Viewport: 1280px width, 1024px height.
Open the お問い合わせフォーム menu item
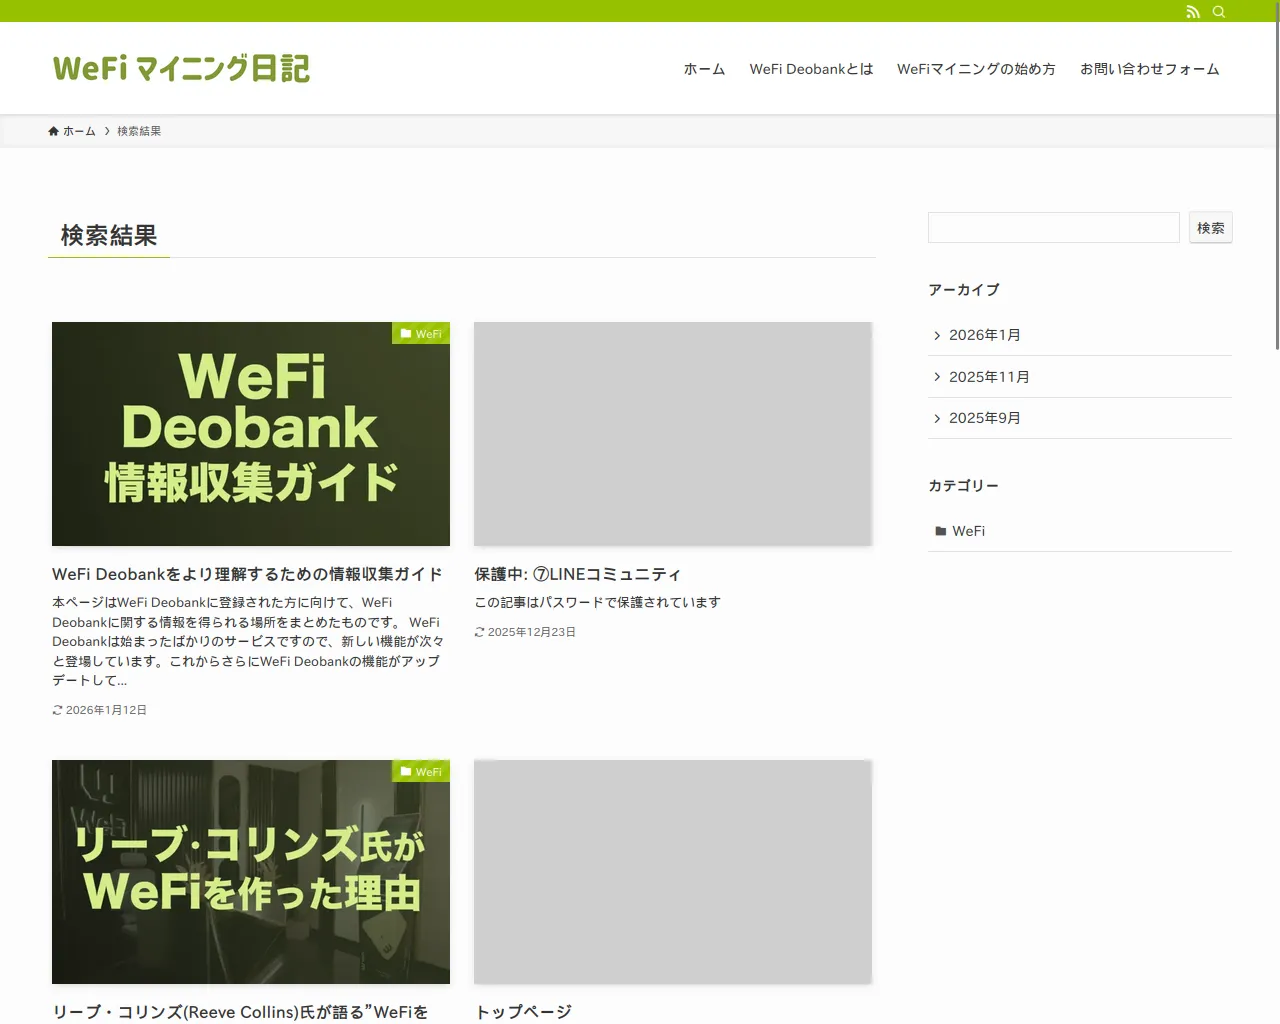(1150, 69)
